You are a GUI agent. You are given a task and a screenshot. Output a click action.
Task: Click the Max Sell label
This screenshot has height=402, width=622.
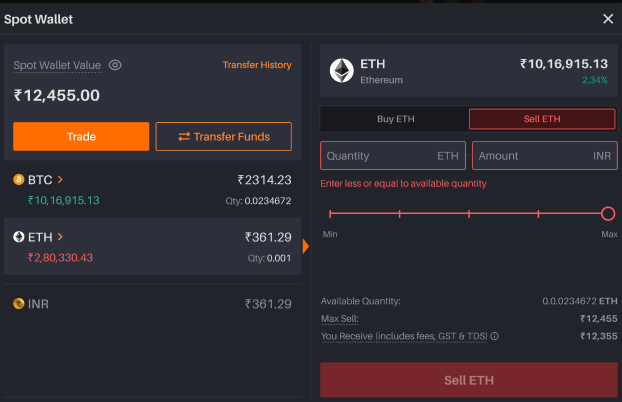[x=340, y=319]
